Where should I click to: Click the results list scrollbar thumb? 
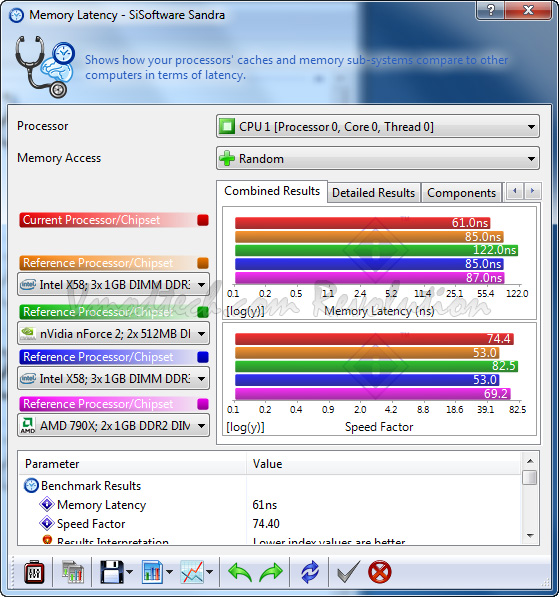click(x=530, y=477)
